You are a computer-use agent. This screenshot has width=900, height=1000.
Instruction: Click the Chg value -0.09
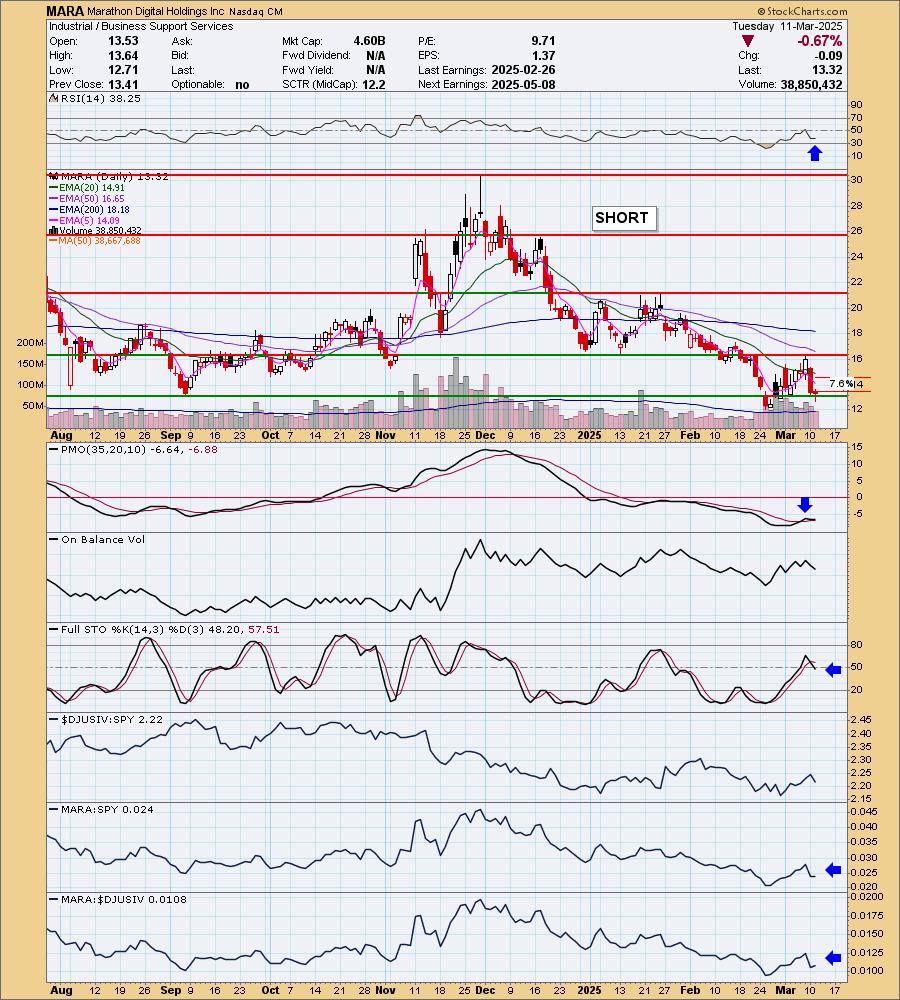(827, 55)
